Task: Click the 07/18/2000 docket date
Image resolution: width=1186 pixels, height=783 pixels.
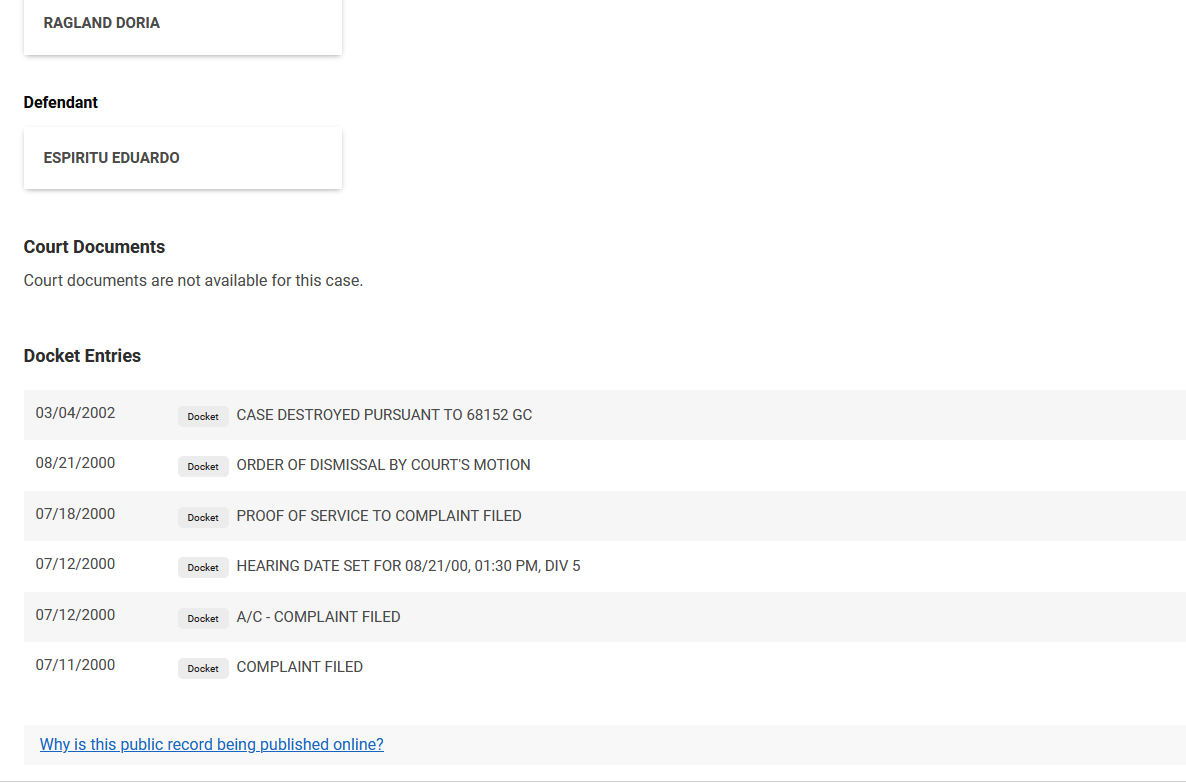Action: pos(75,514)
